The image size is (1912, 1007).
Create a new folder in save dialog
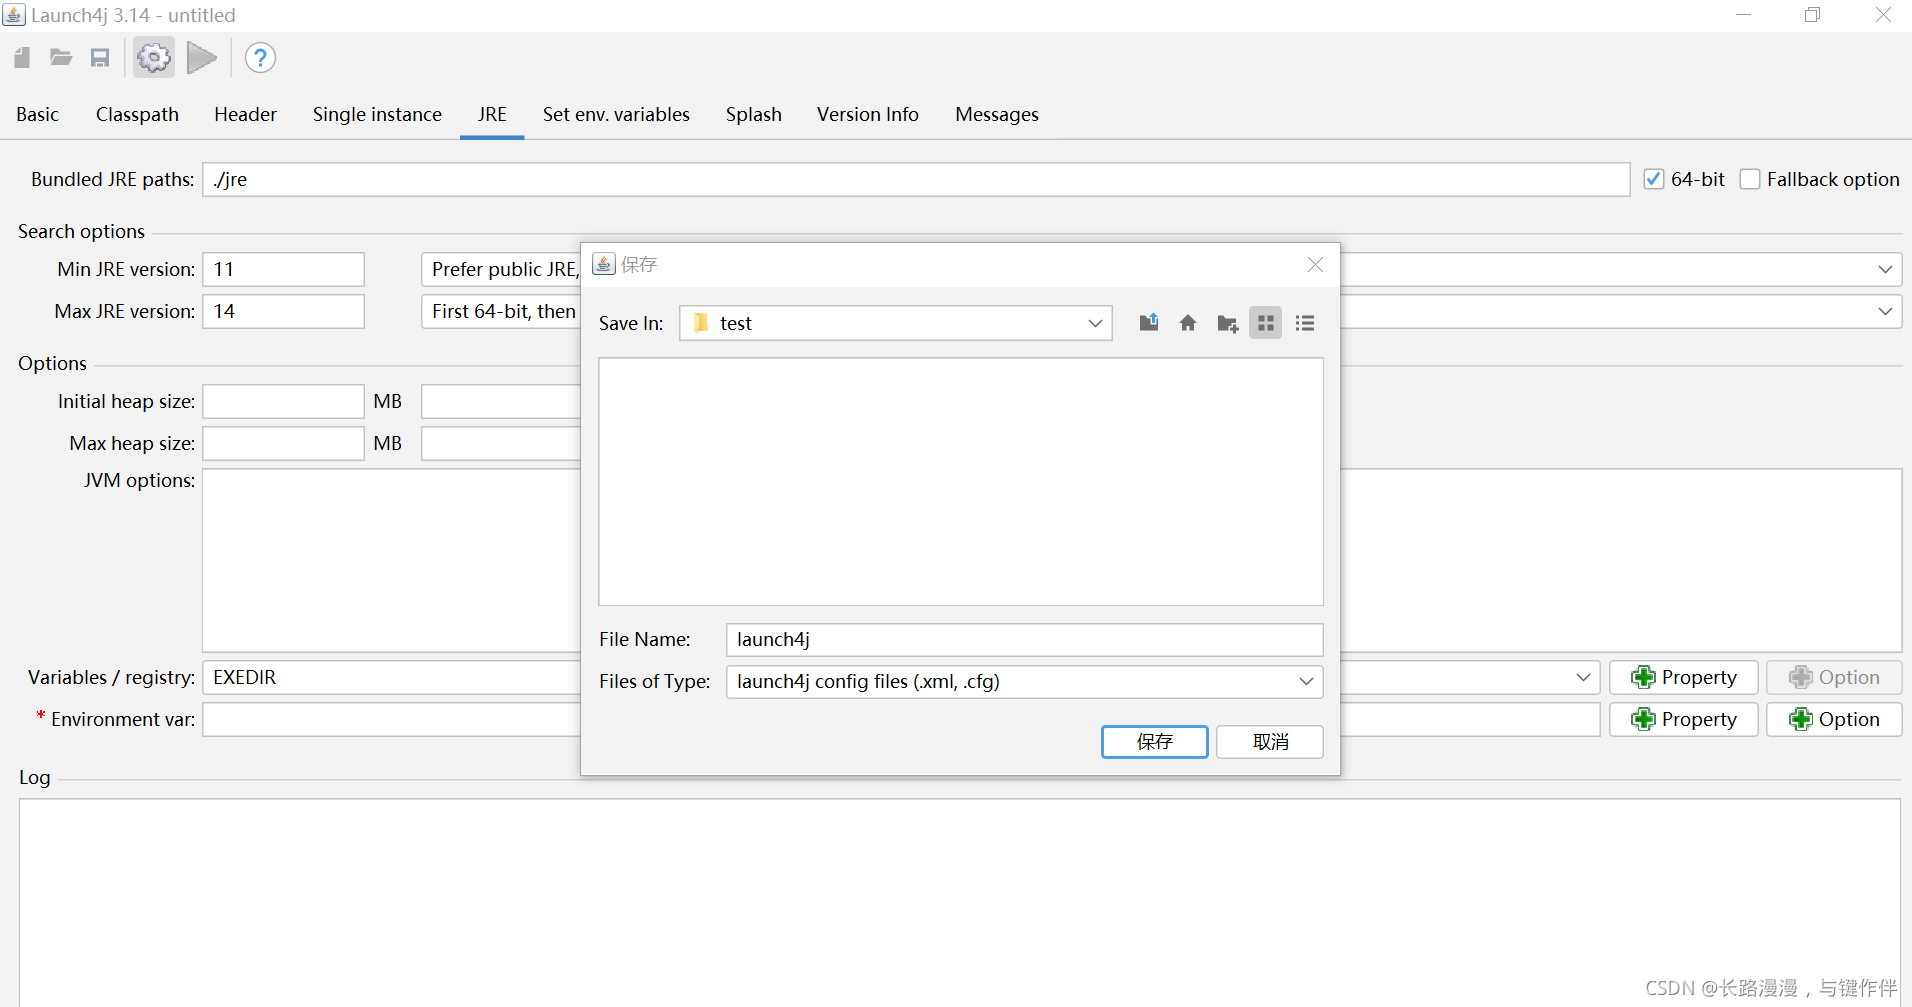click(x=1227, y=323)
